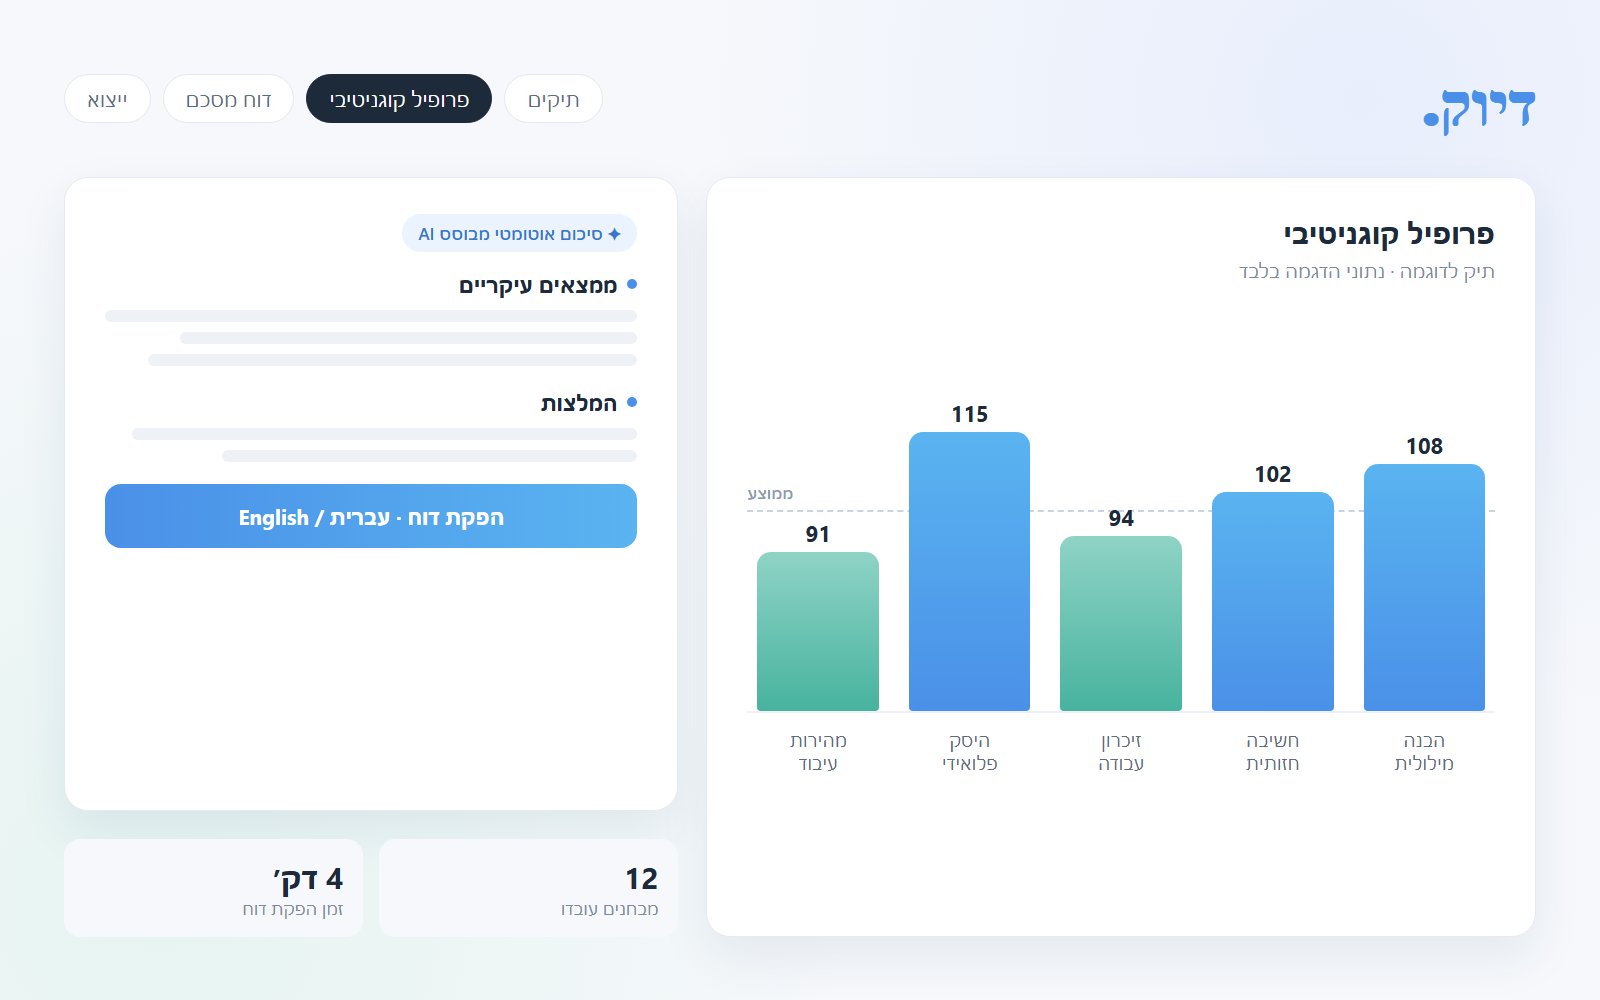The width and height of the screenshot is (1600, 1000).
Task: Click the ממוצע average line label
Action: tap(770, 494)
